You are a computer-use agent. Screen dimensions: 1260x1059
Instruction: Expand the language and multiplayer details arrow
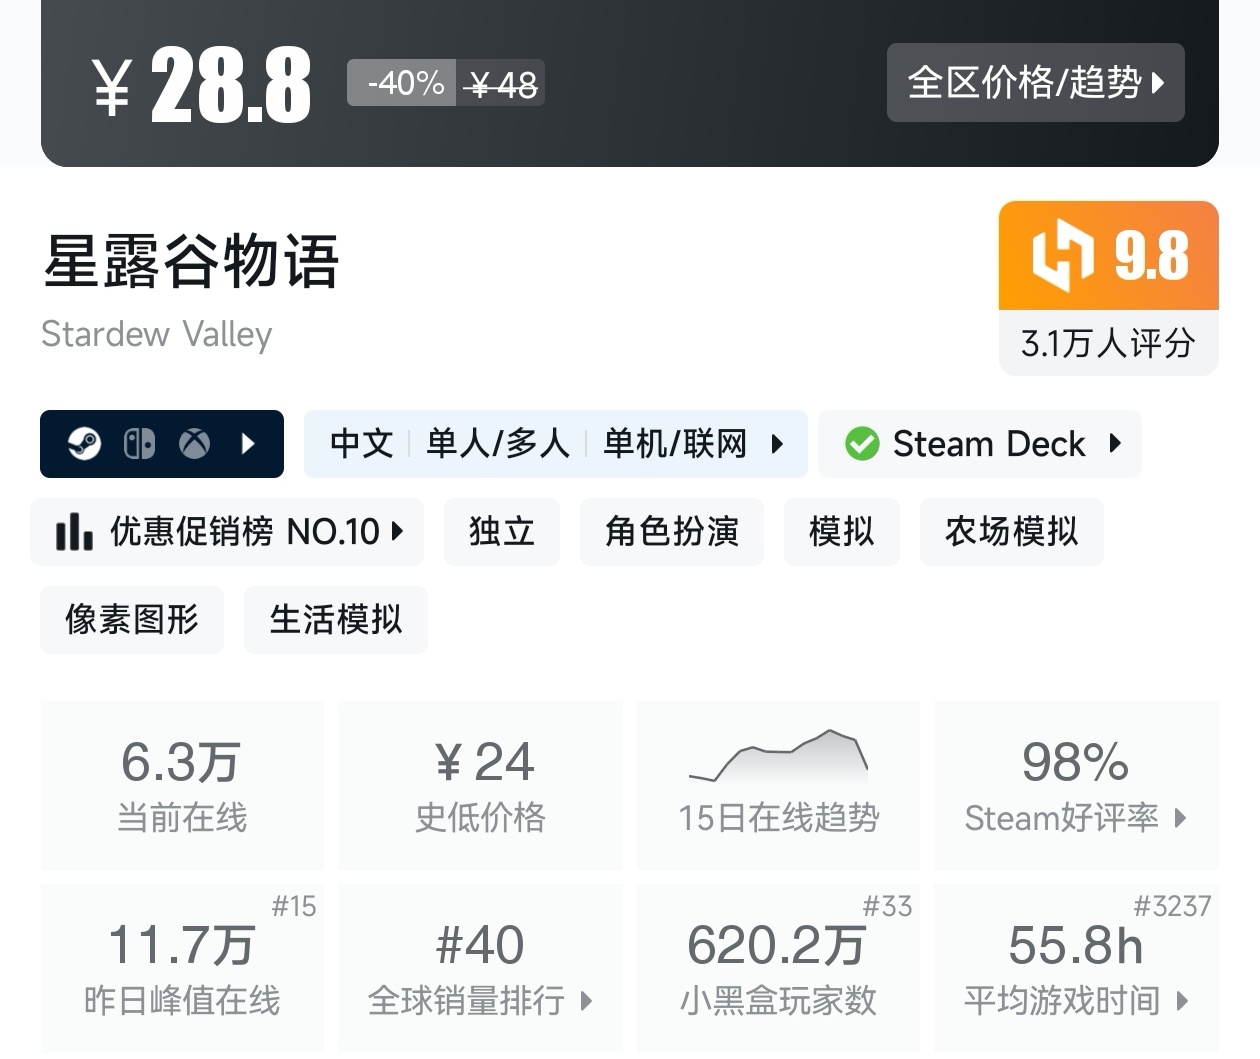(777, 443)
